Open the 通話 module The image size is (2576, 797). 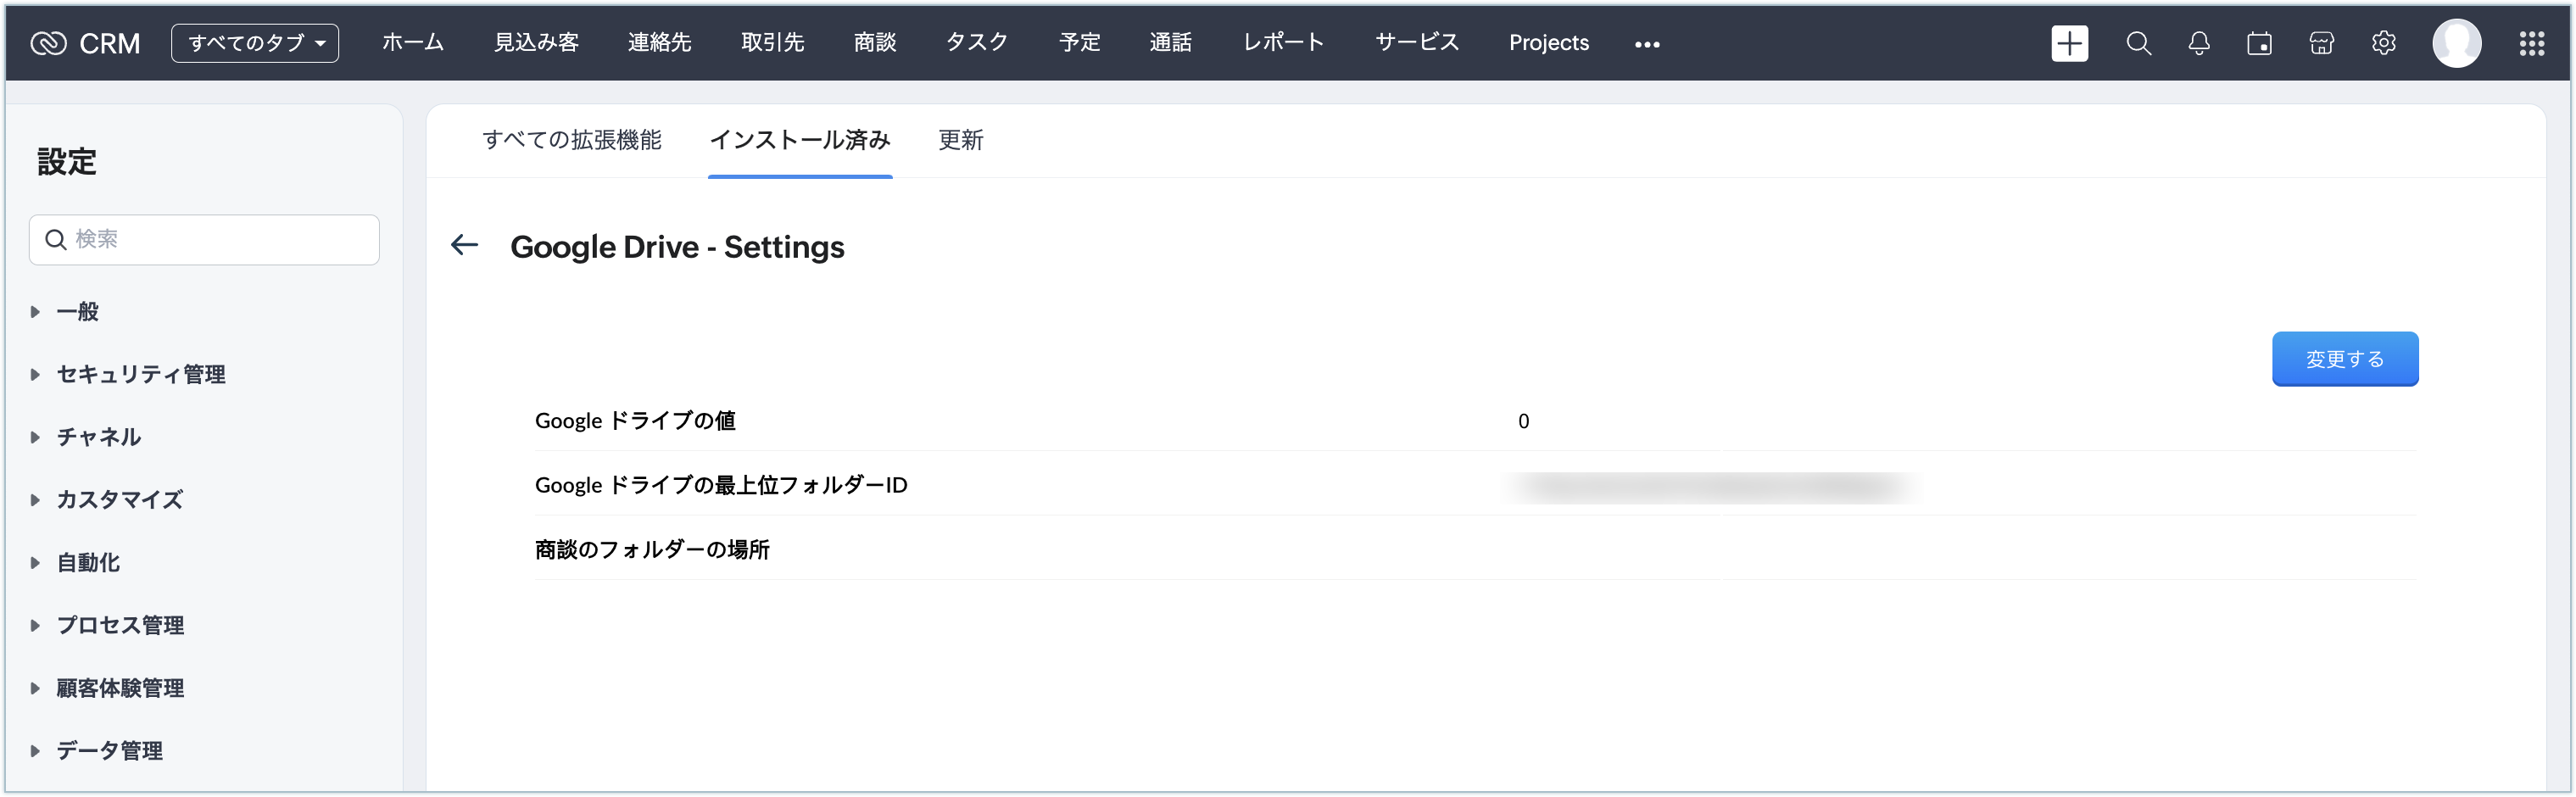pyautogui.click(x=1171, y=43)
